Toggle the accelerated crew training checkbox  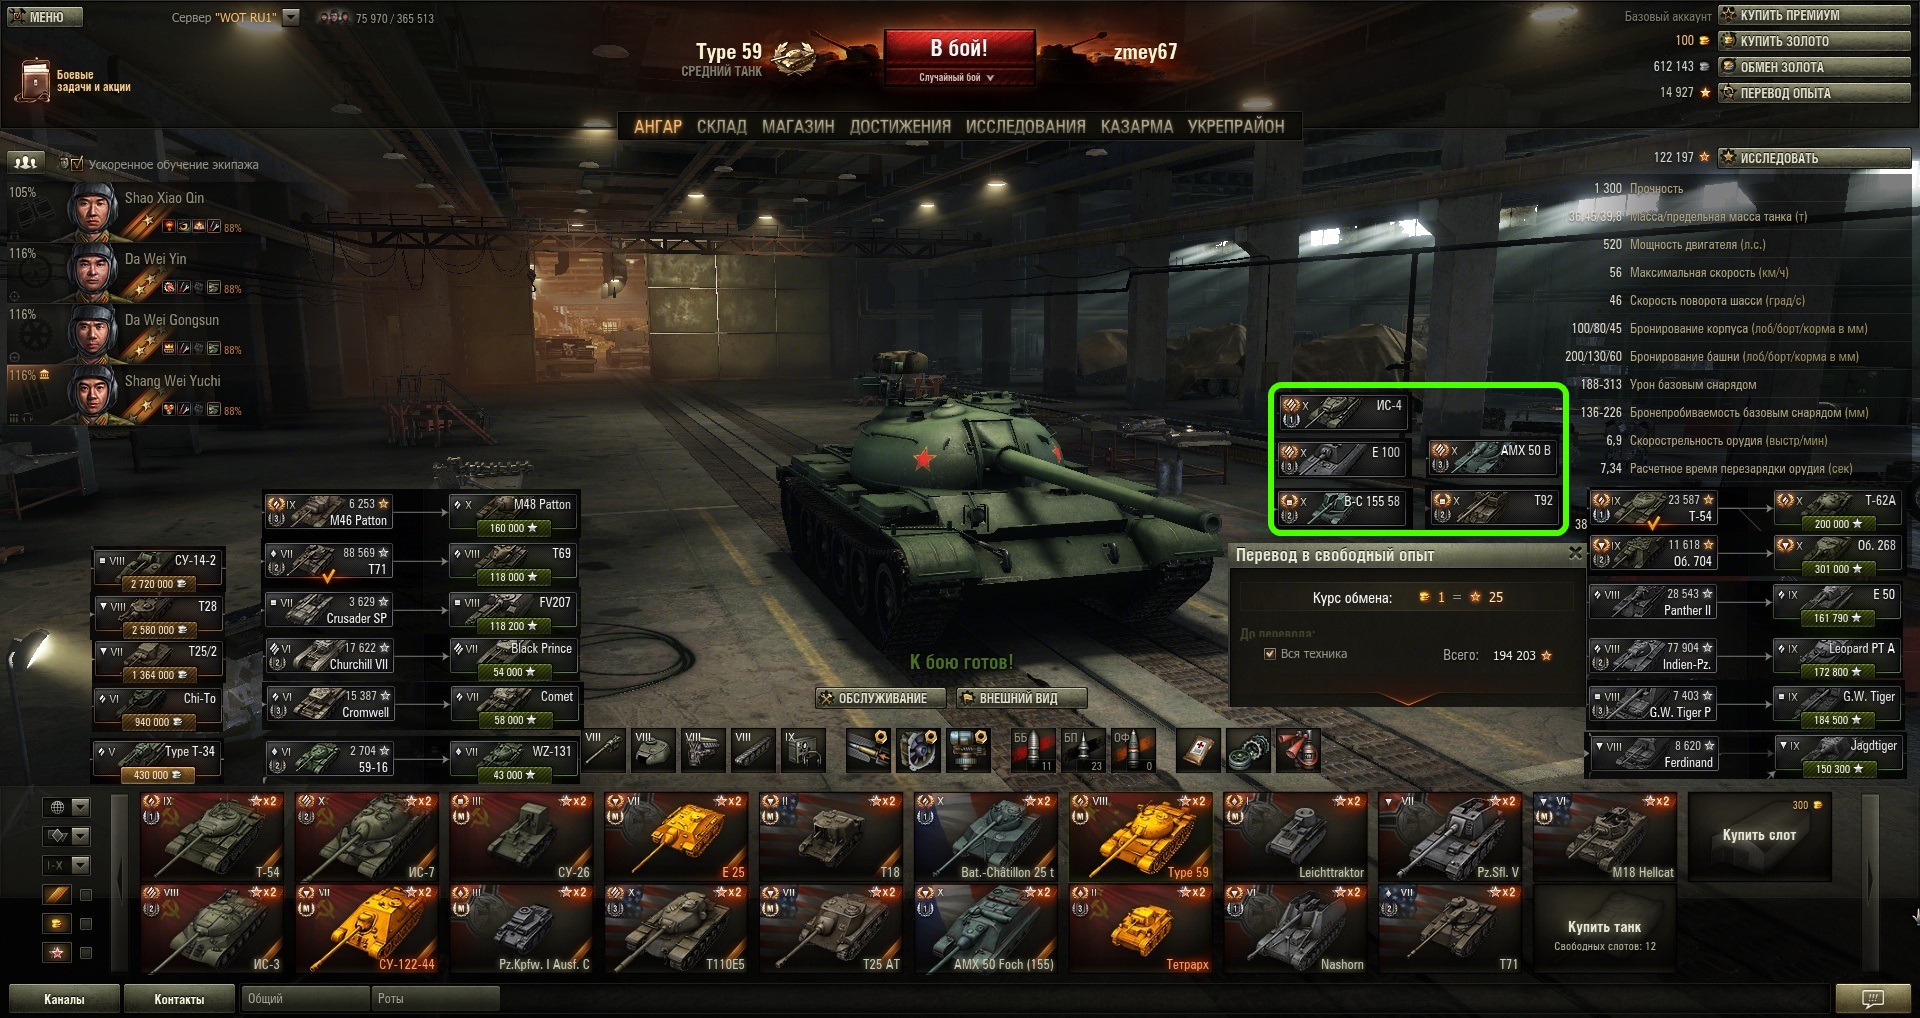click(77, 163)
